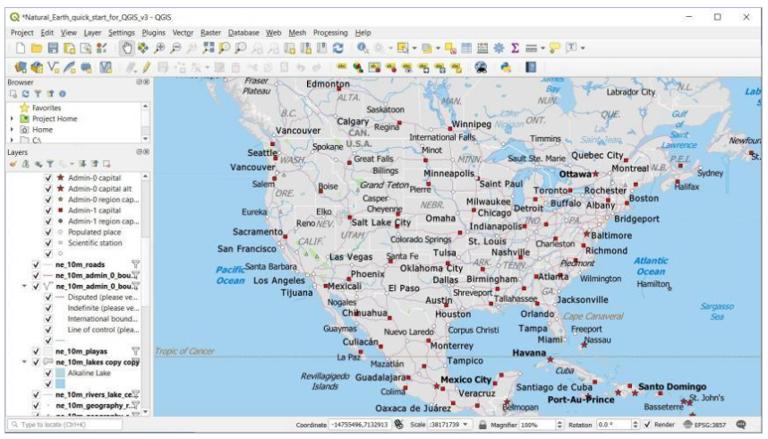Click the New Shapefile Layer icon
Image resolution: width=768 pixels, height=439 pixels.
(x=53, y=67)
